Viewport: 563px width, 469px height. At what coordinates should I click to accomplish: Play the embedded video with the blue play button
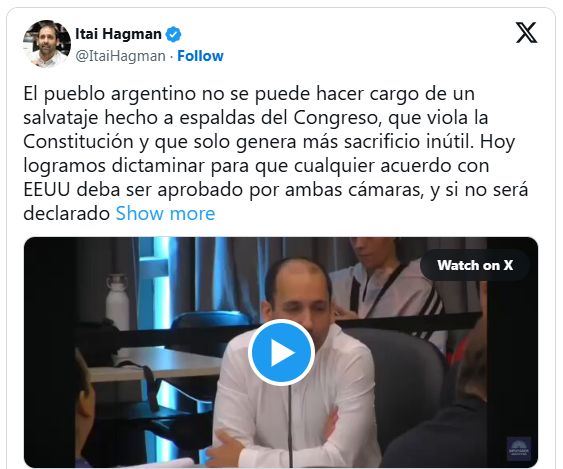pos(281,353)
